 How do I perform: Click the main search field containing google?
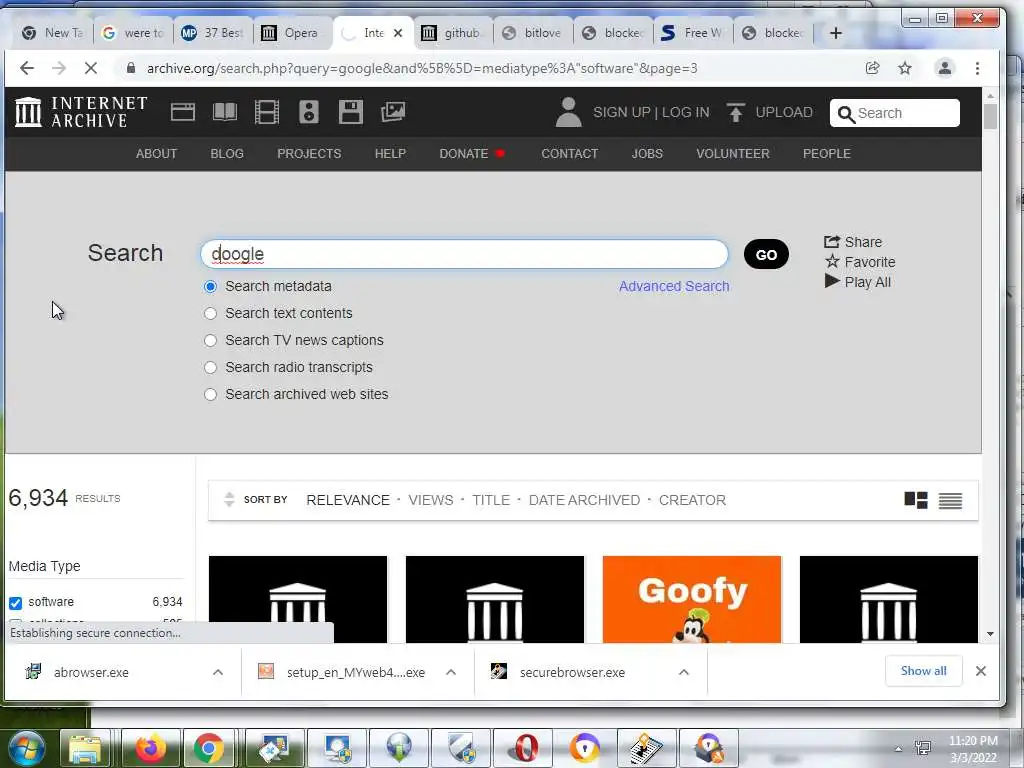pos(464,253)
